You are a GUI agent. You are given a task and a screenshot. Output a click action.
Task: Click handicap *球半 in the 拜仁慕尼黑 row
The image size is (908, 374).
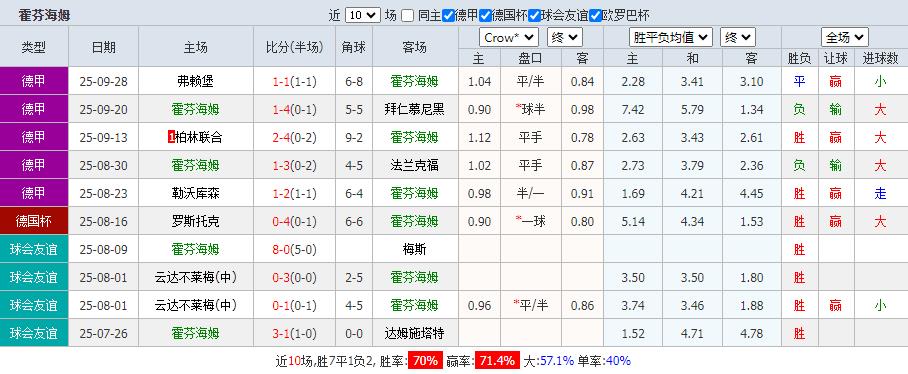click(530, 109)
